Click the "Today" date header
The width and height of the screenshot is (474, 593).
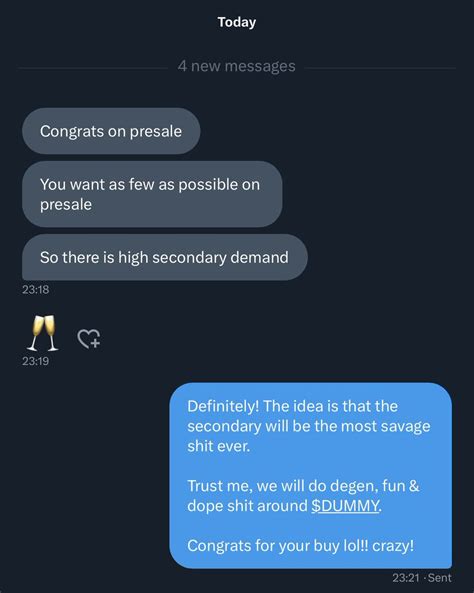pyautogui.click(x=237, y=22)
